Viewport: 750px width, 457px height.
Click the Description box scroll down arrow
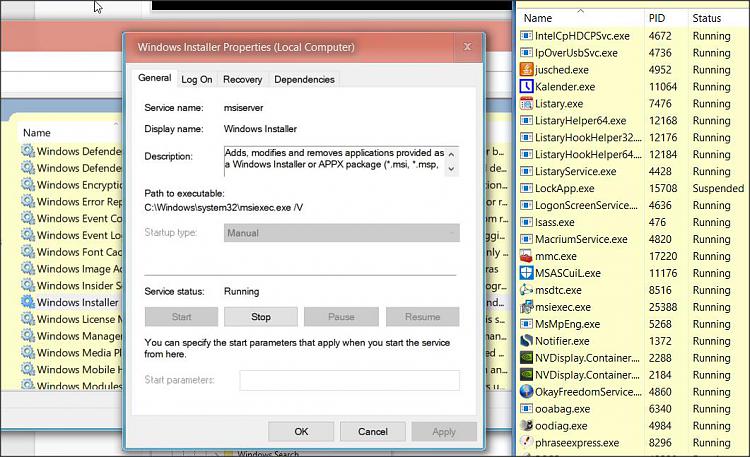tap(451, 169)
